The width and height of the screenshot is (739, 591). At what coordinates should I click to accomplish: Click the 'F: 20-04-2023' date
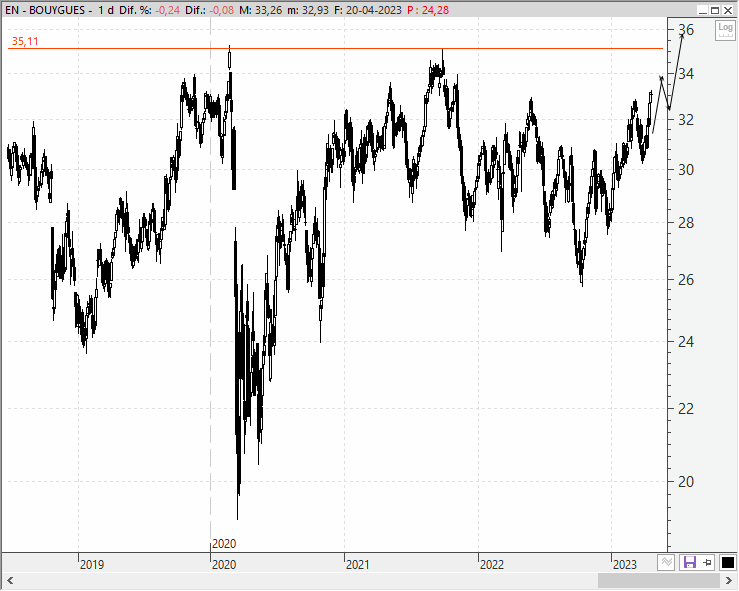pyautogui.click(x=368, y=10)
